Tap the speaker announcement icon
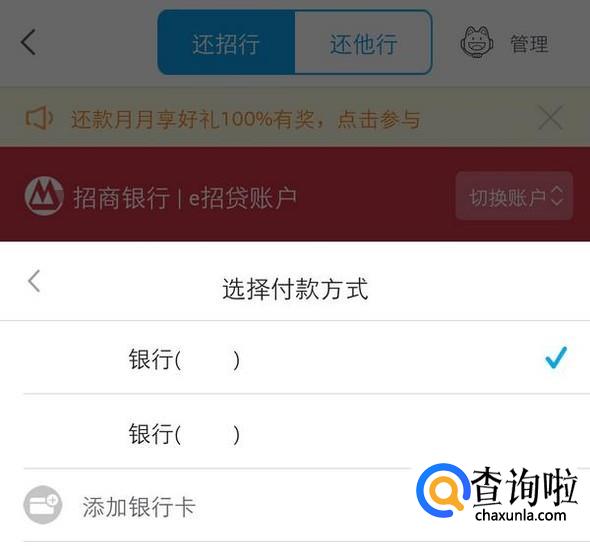This screenshot has width=590, height=546. (x=39, y=118)
